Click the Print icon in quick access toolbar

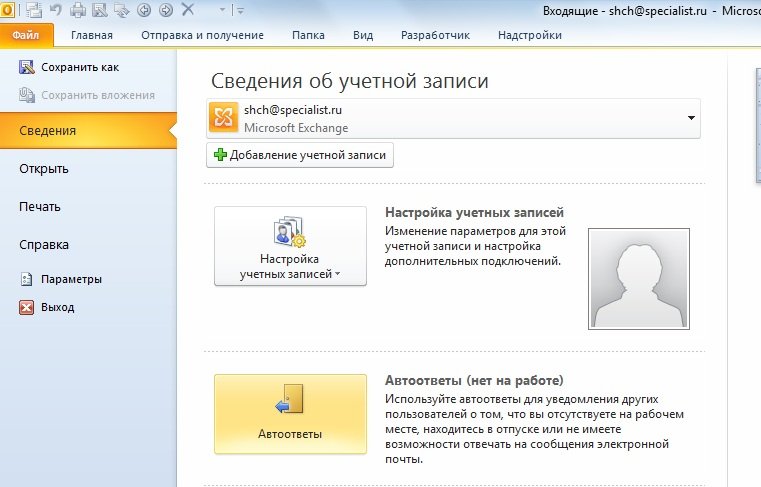78,10
